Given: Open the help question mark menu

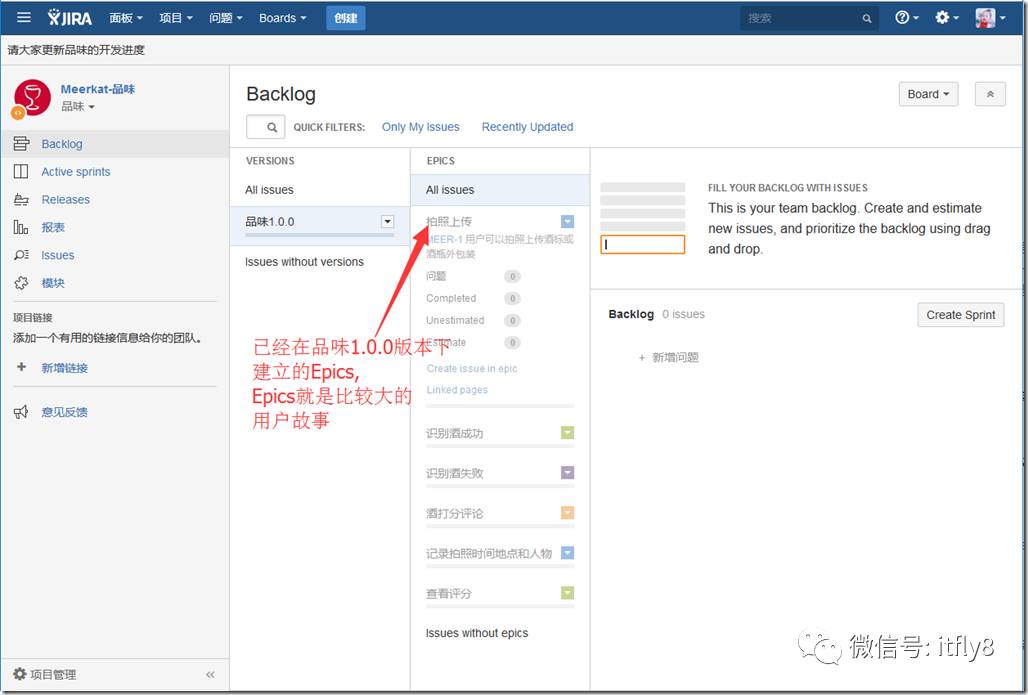Looking at the screenshot, I should (907, 18).
